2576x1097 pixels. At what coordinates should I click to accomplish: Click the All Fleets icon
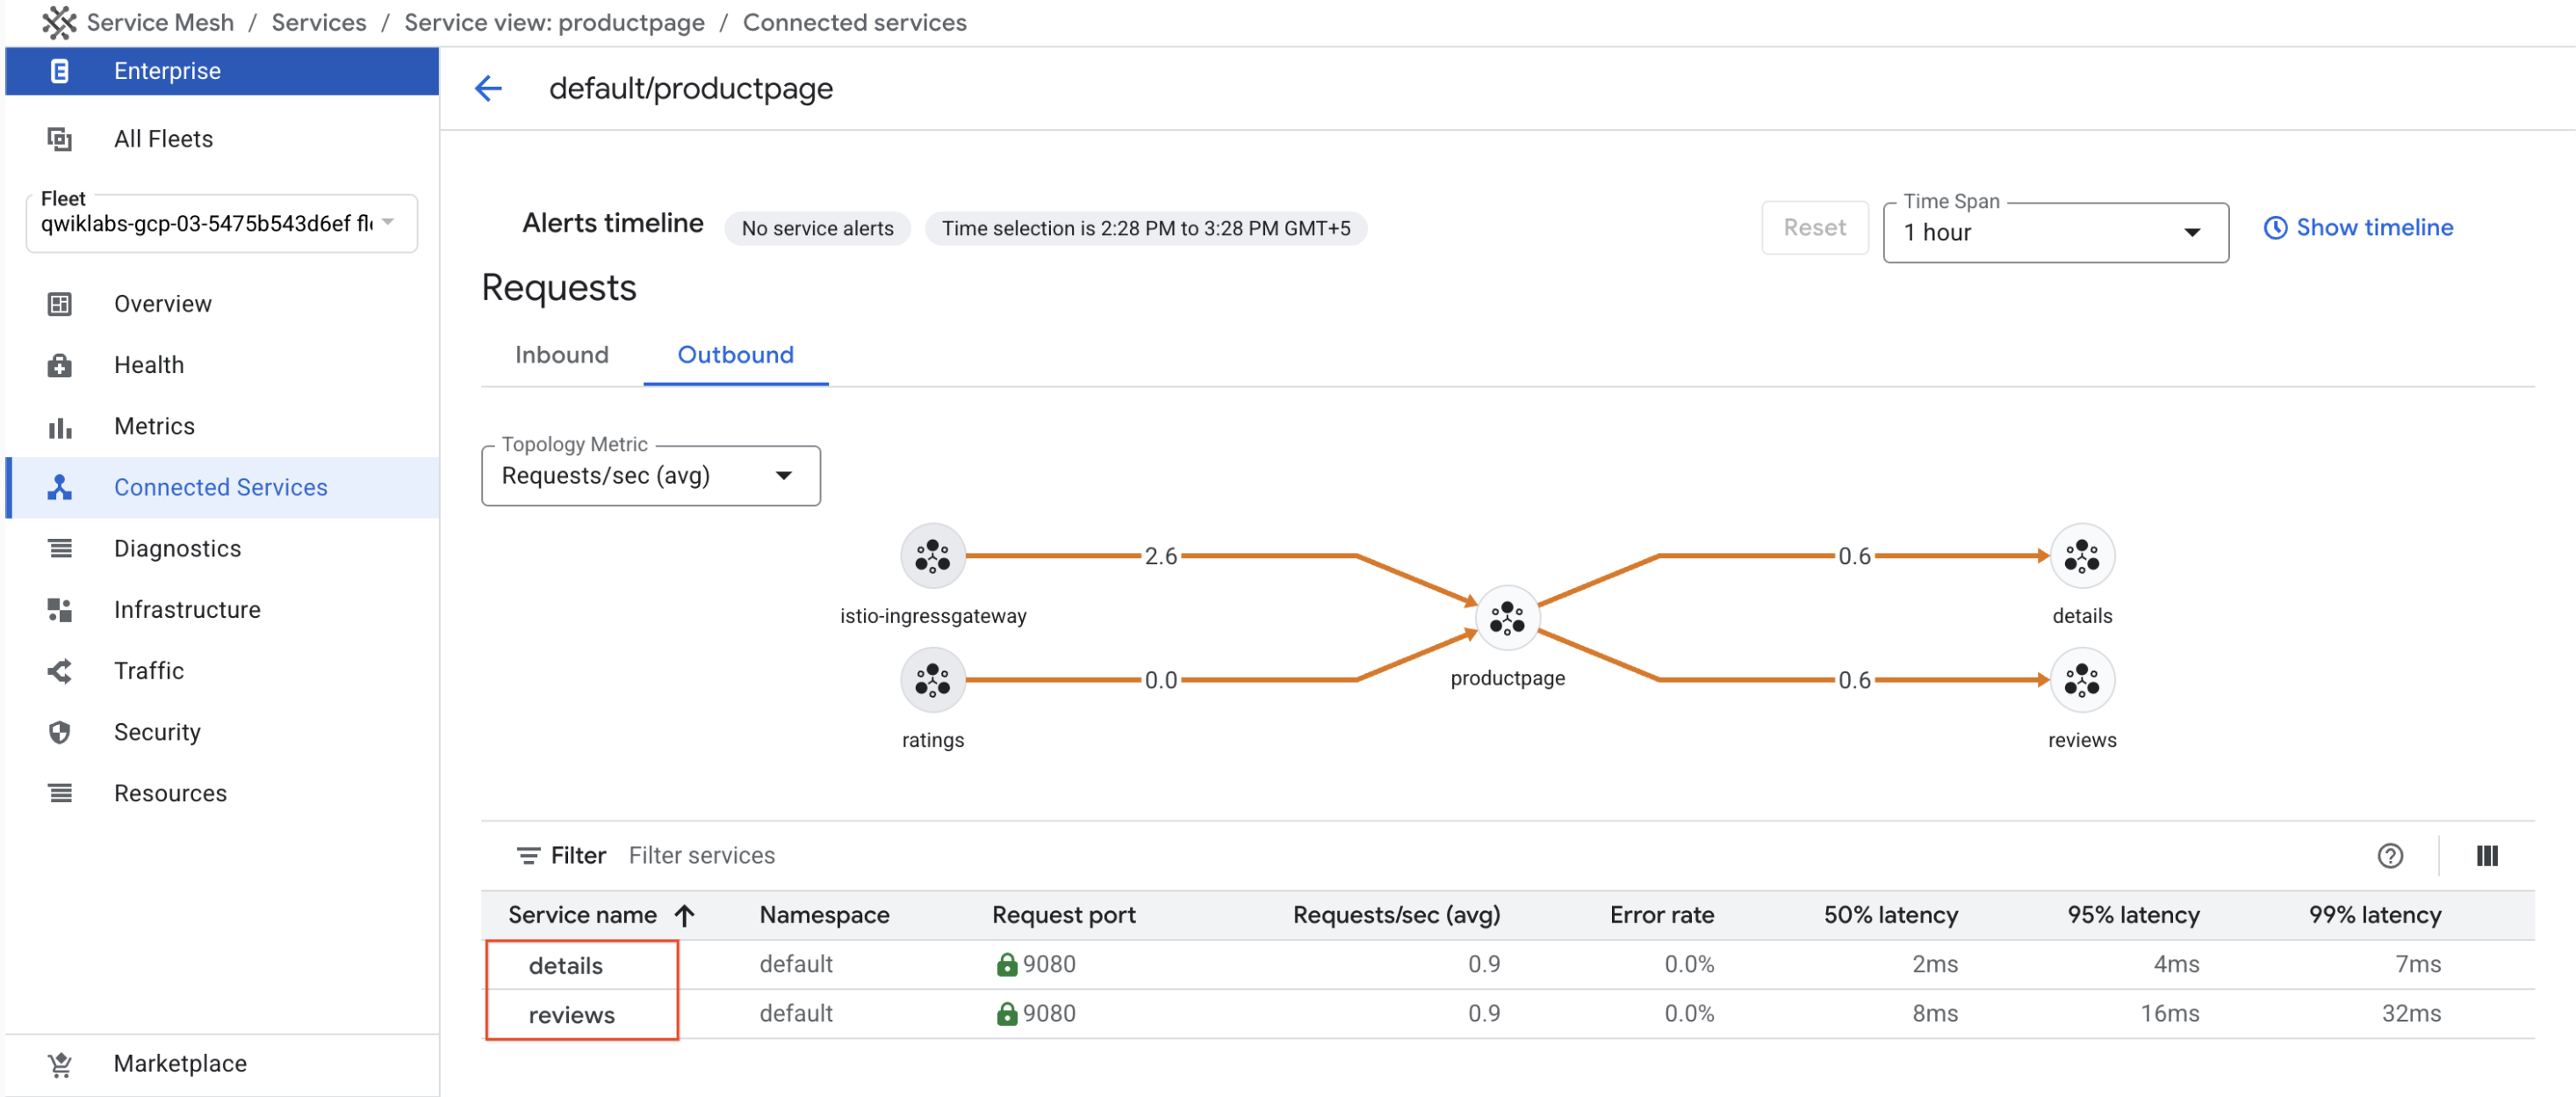59,139
